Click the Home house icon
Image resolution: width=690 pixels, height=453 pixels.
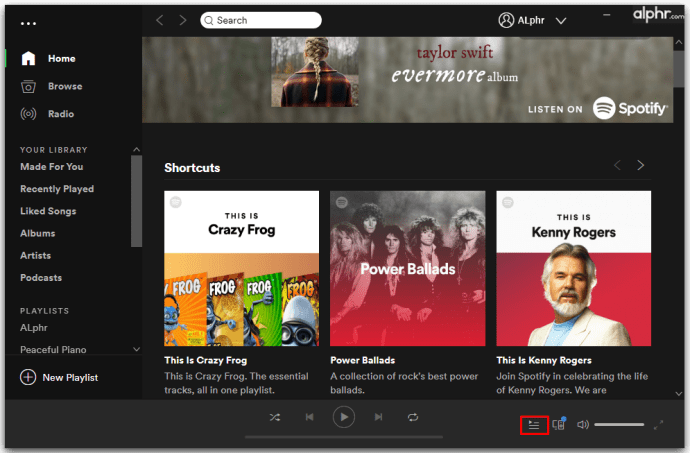pos(28,58)
